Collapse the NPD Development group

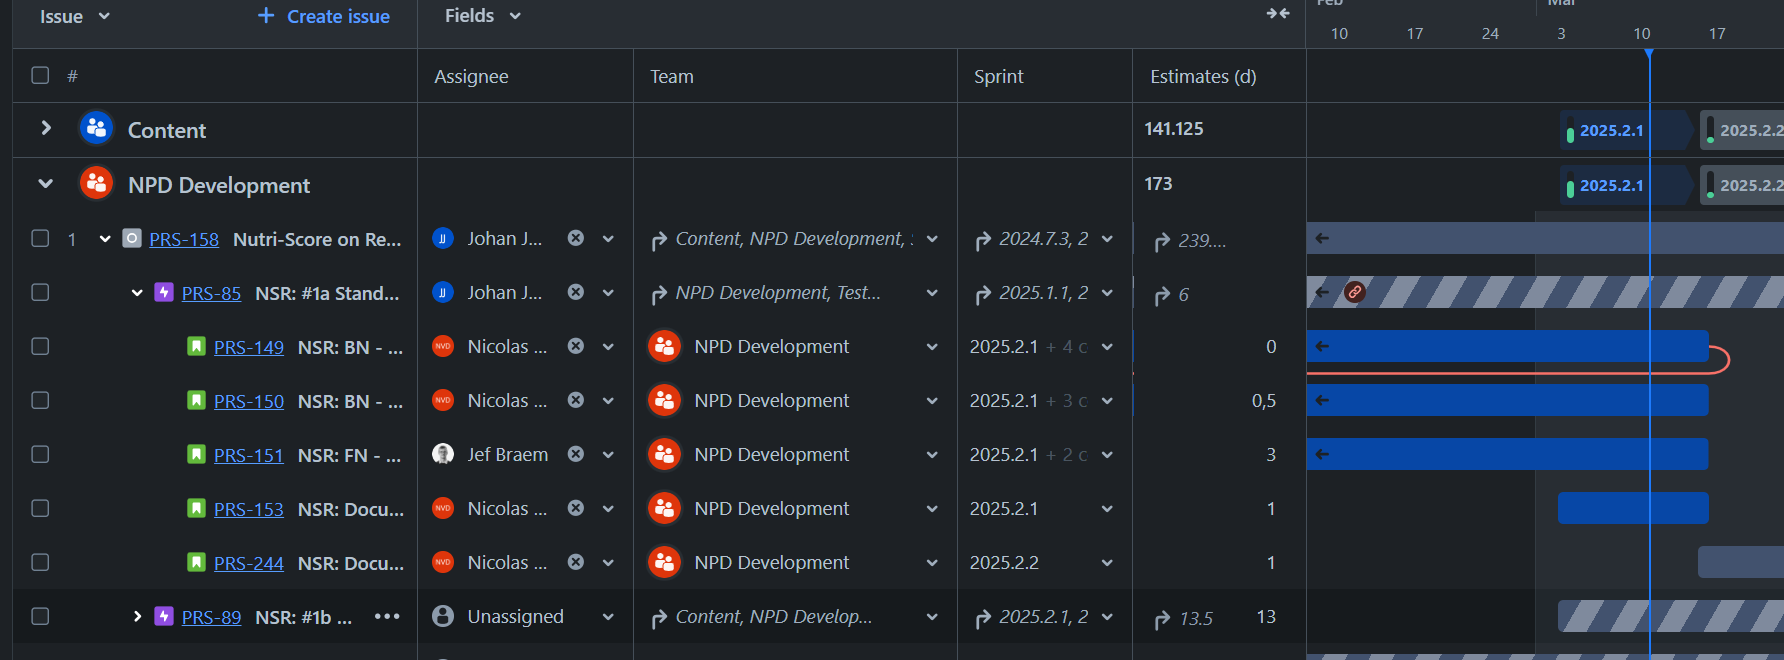[45, 183]
